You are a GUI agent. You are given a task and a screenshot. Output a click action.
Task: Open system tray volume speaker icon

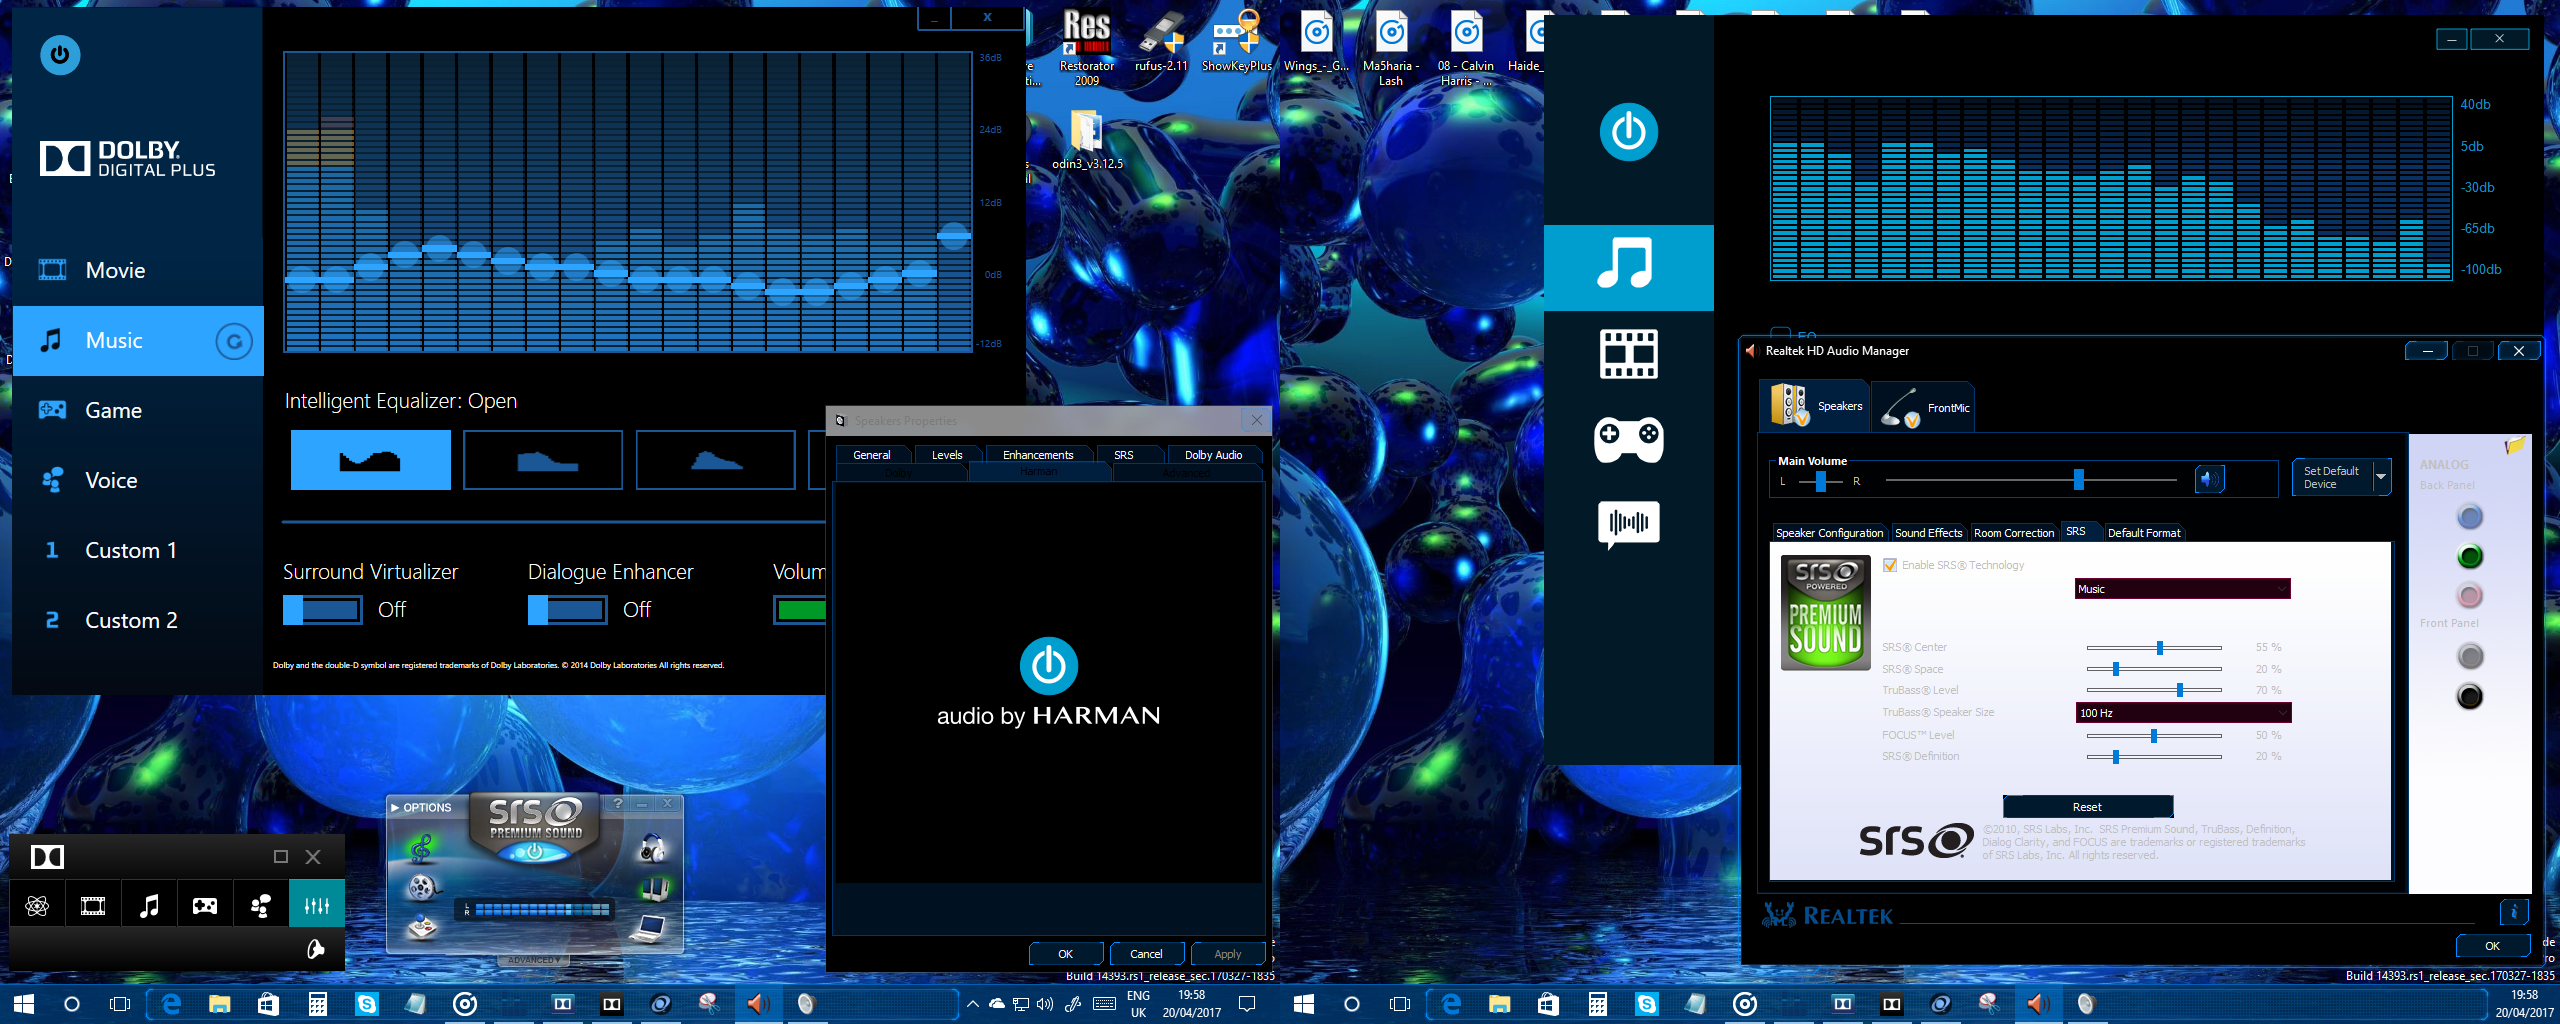point(1045,1004)
